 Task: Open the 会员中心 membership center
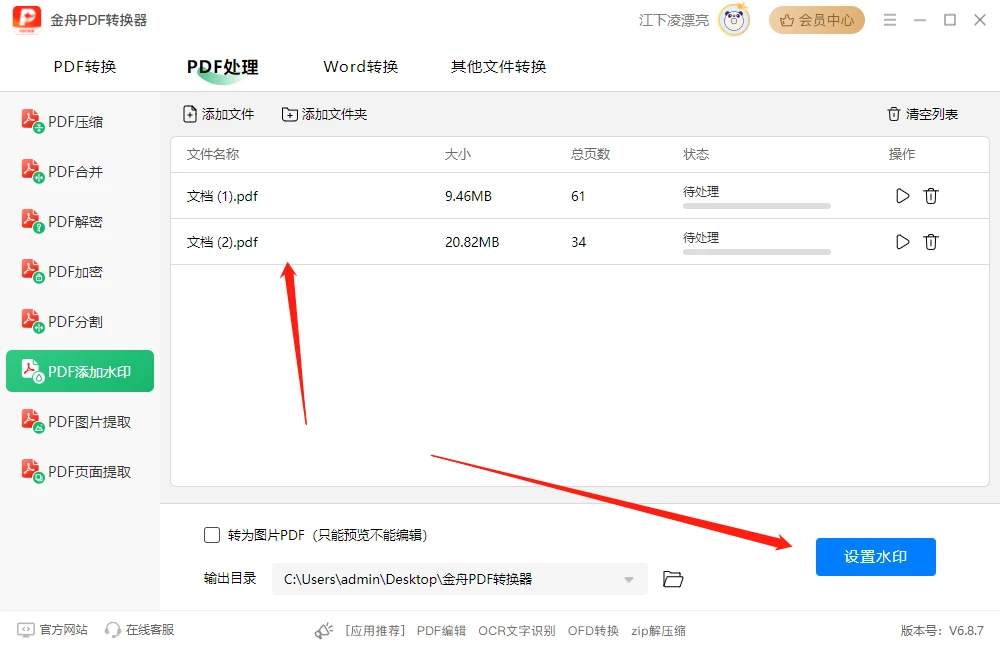(817, 19)
